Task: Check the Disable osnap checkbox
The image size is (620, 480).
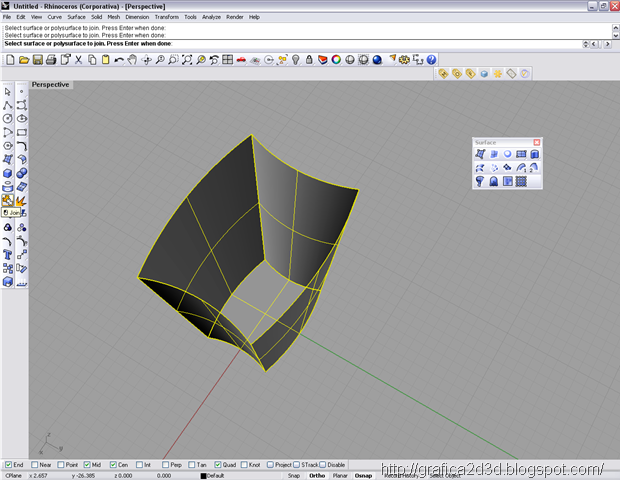Action: pos(322,465)
